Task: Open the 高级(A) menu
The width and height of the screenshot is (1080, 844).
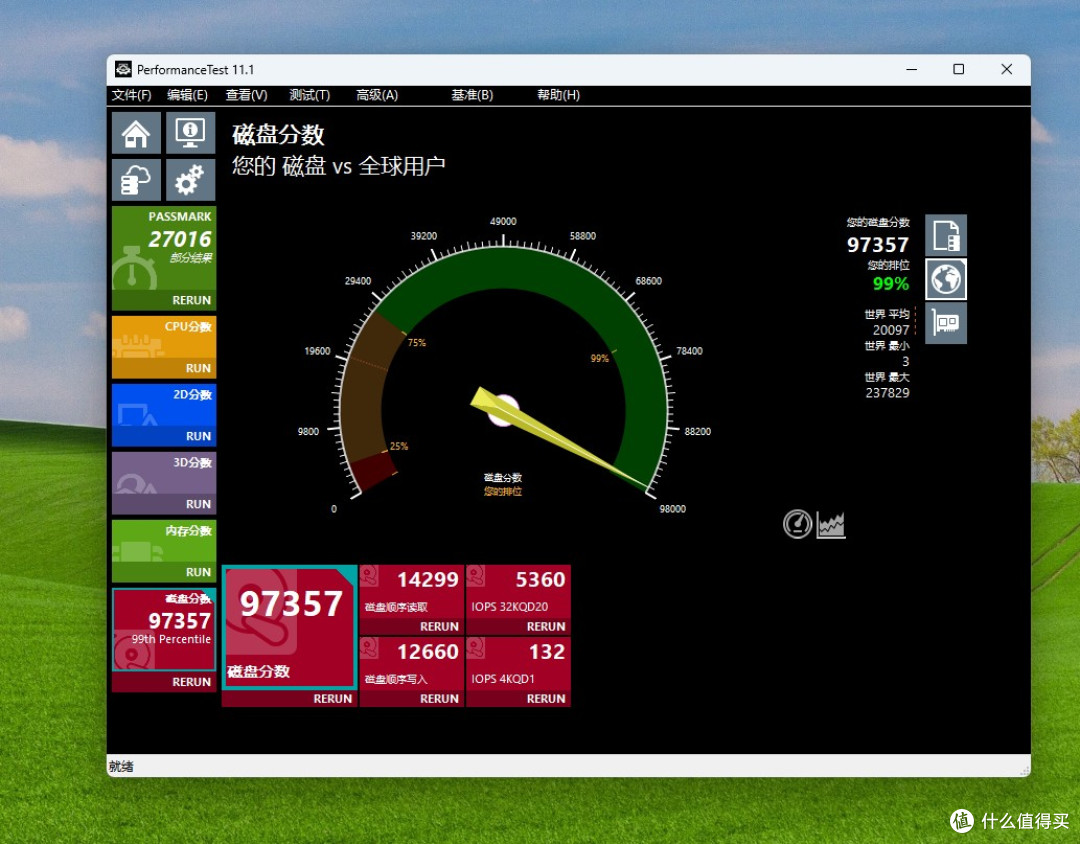Action: [x=377, y=95]
